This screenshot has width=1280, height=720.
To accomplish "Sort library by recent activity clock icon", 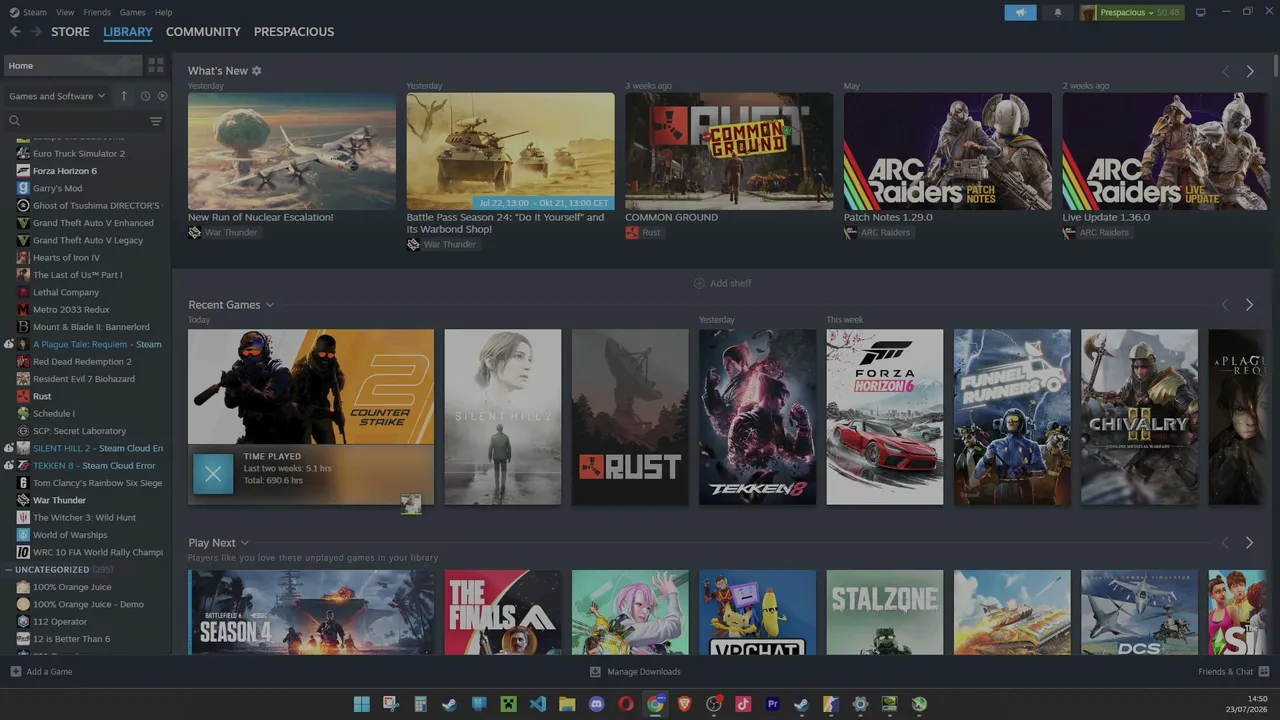I will (145, 96).
